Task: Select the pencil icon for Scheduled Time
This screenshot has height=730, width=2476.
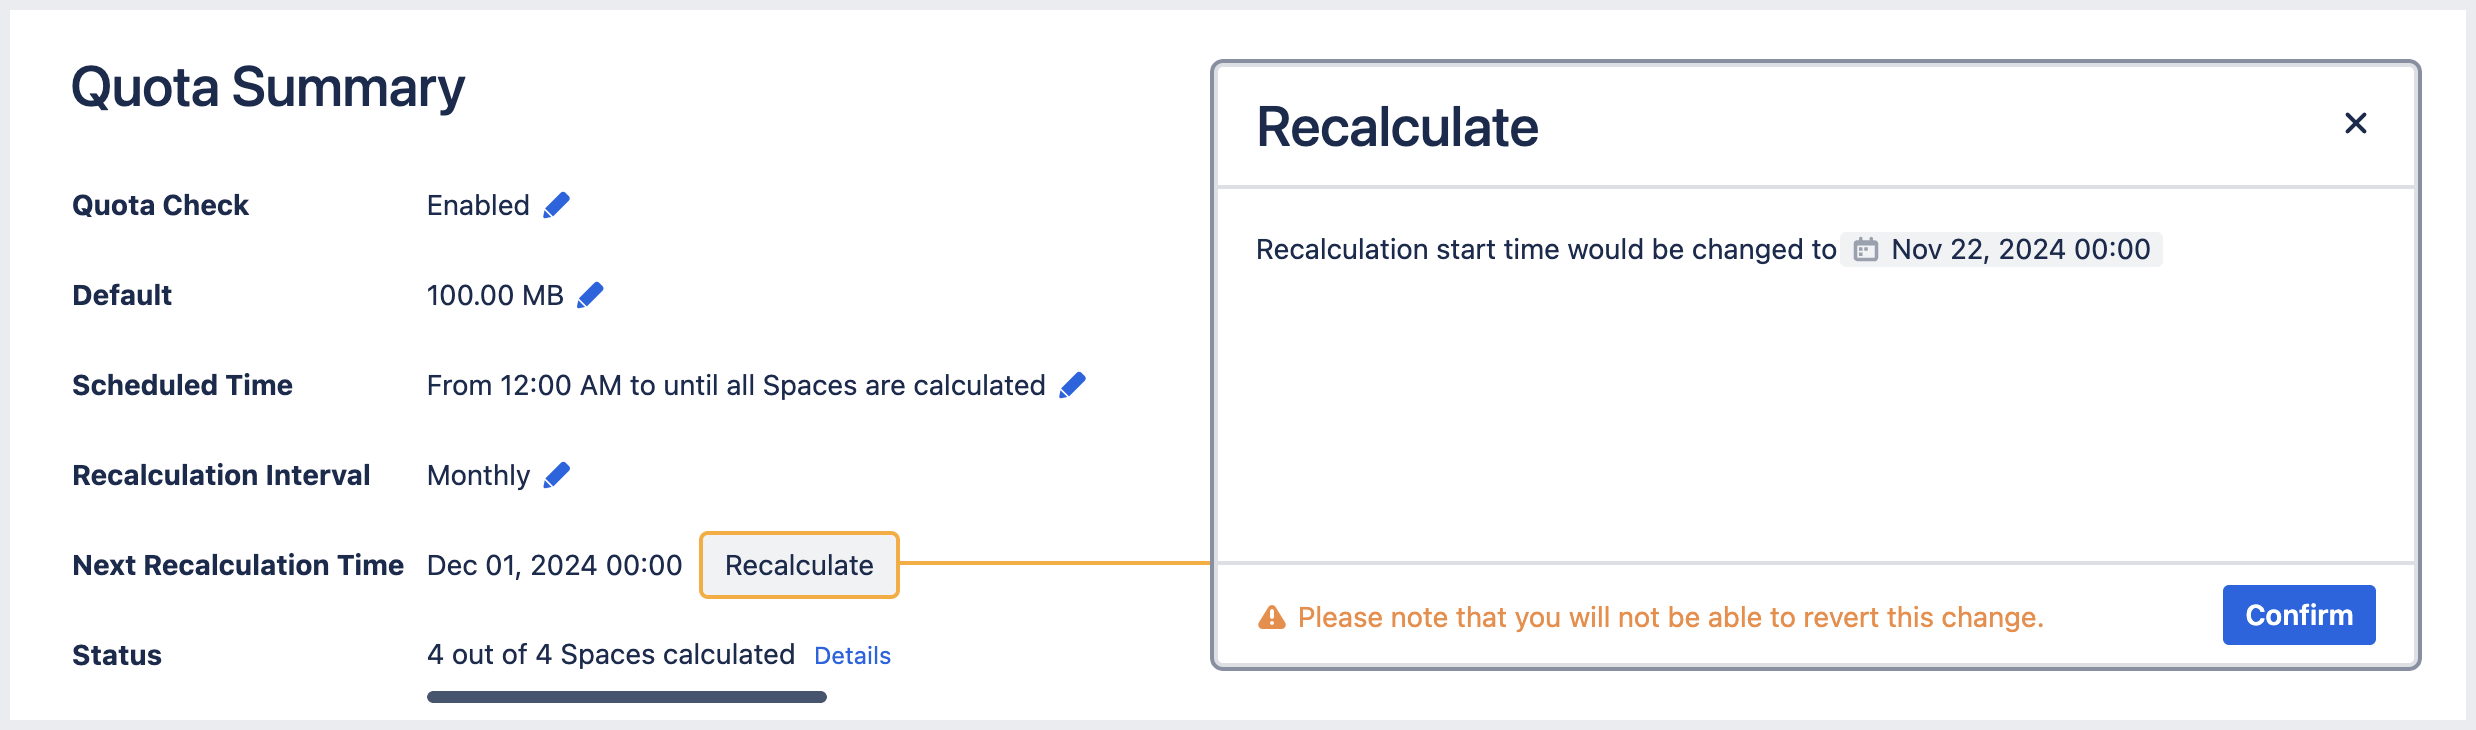Action: [x=1072, y=385]
